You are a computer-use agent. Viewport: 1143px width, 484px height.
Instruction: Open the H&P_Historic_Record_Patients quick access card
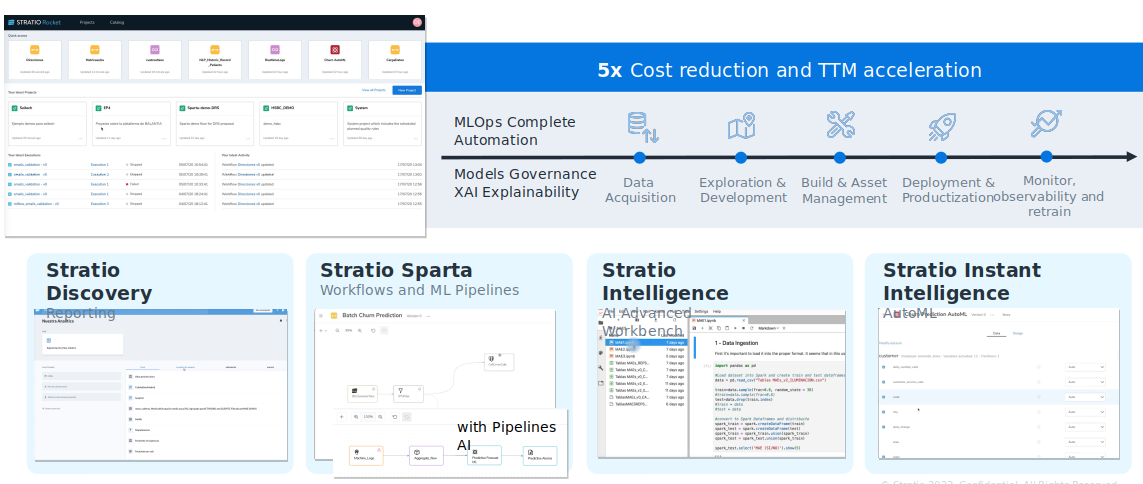tap(214, 60)
